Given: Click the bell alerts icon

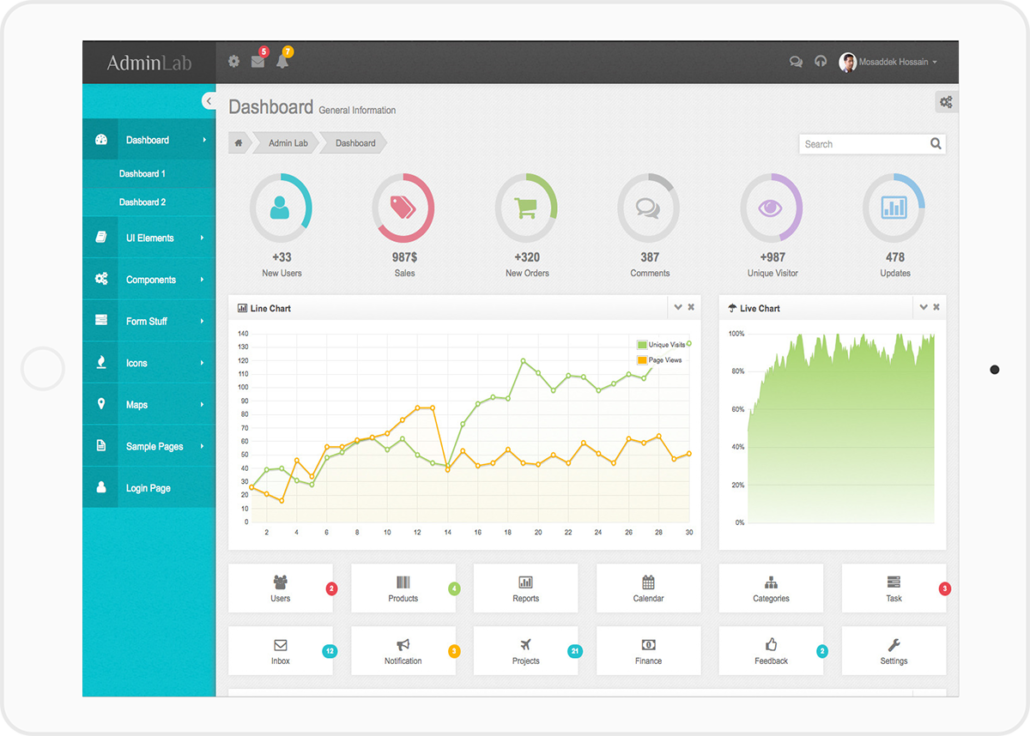Looking at the screenshot, I should point(282,62).
